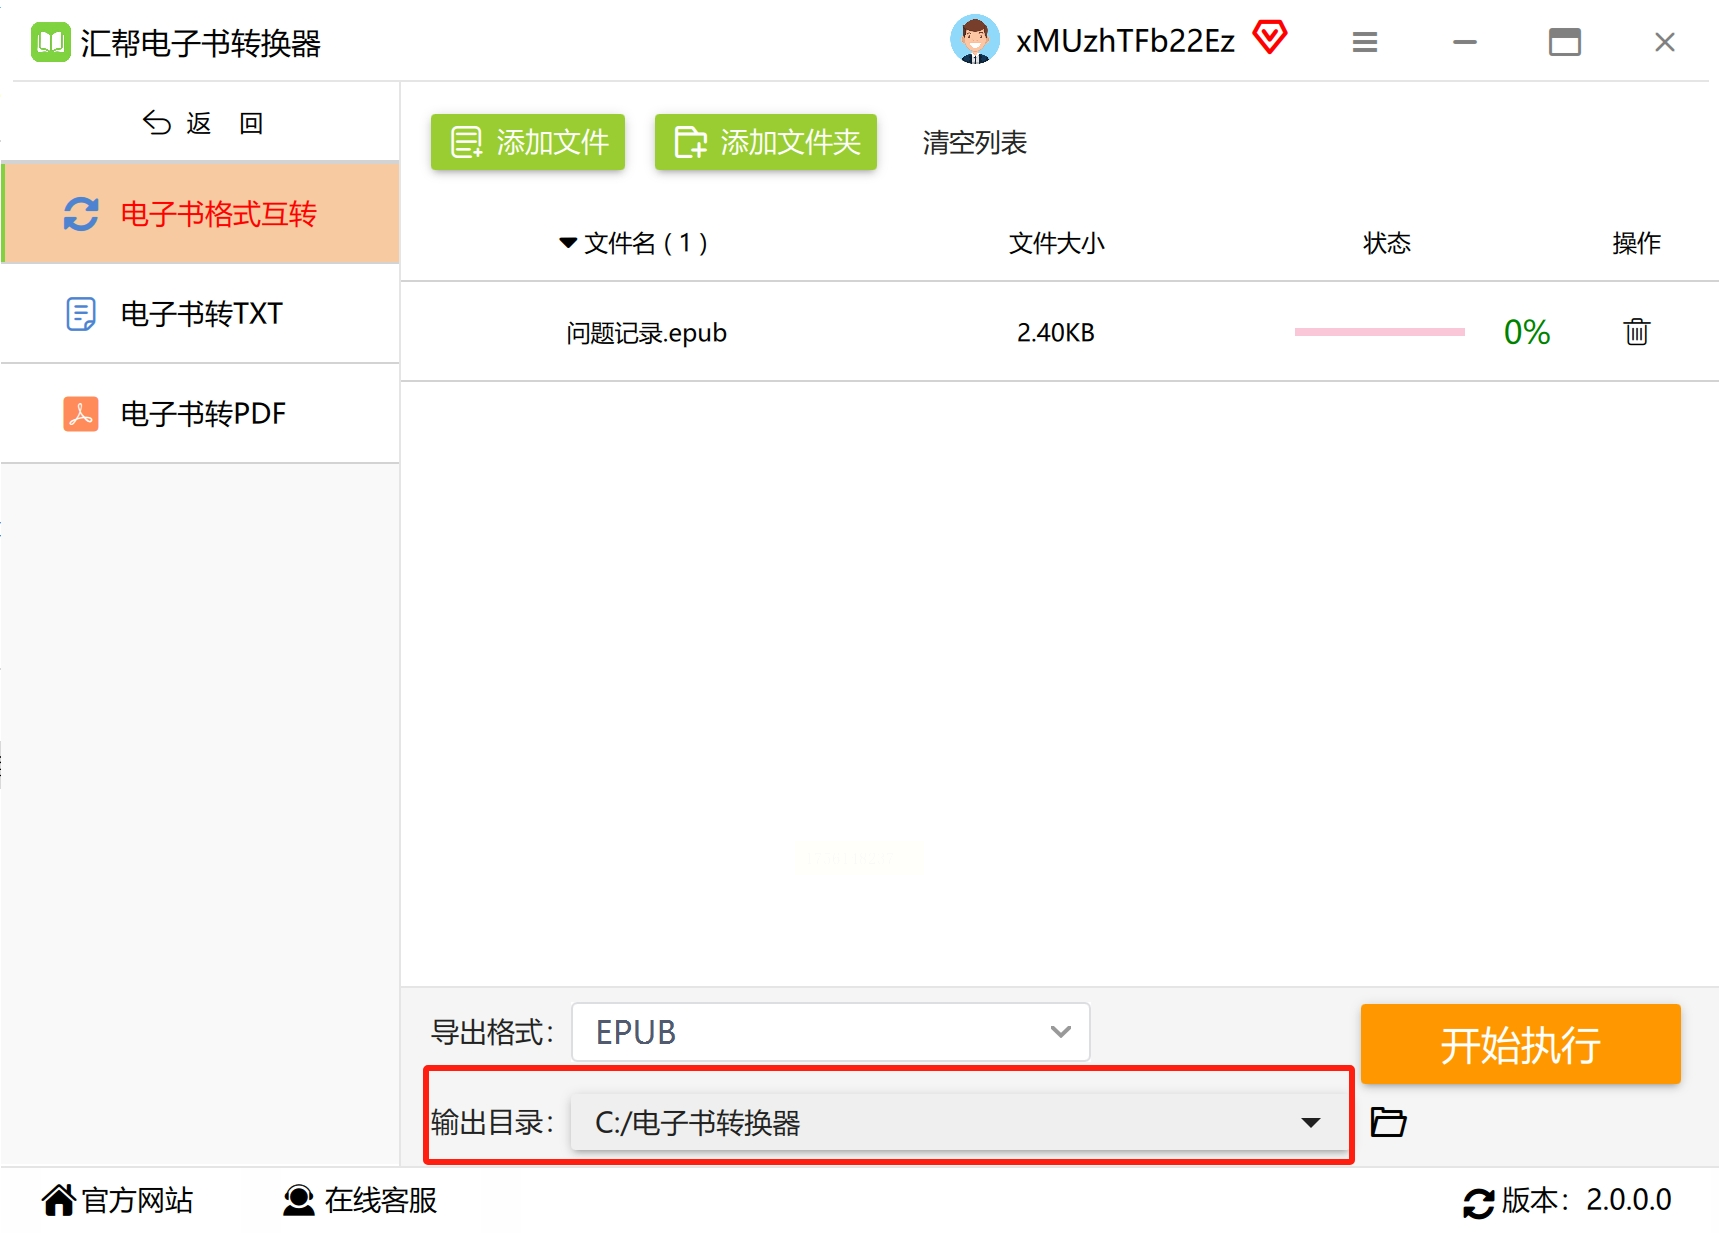Start conversion with 开始执行

(x=1521, y=1044)
